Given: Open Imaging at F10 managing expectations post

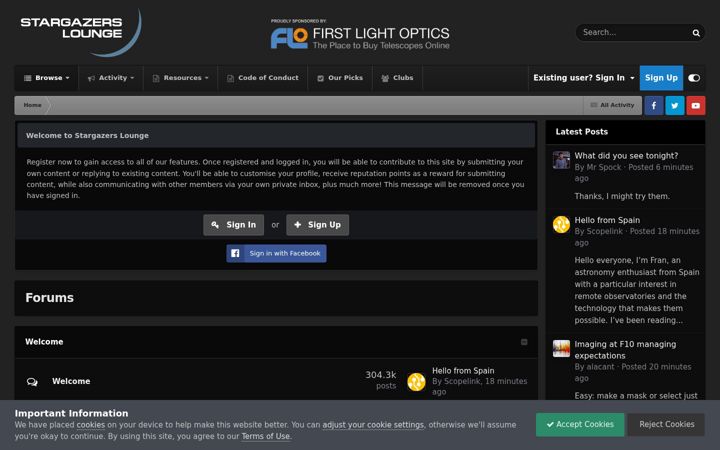Looking at the screenshot, I should click(x=625, y=350).
